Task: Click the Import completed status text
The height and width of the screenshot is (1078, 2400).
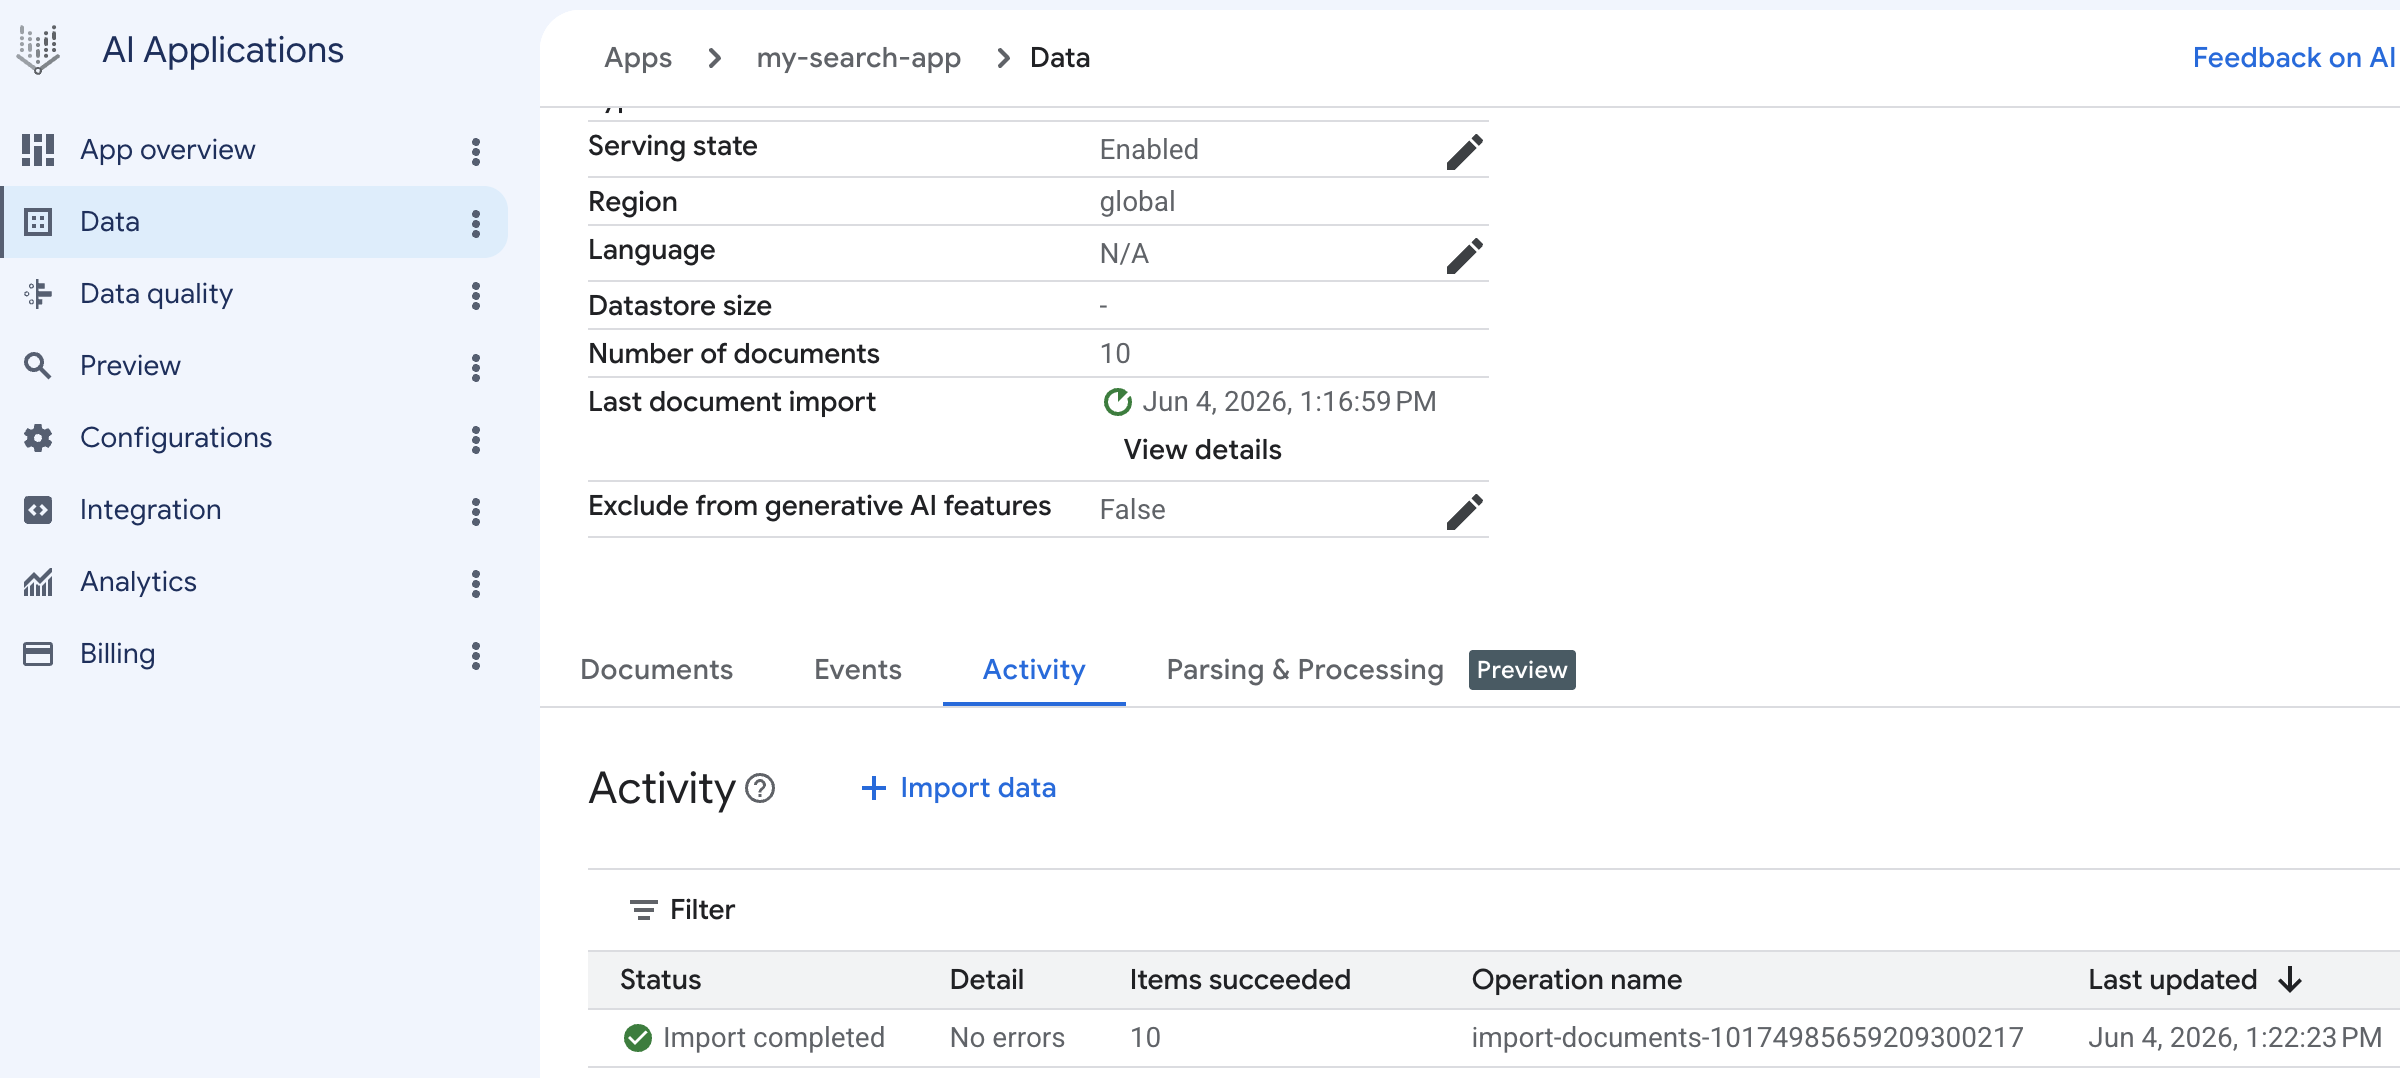Action: coord(774,1038)
